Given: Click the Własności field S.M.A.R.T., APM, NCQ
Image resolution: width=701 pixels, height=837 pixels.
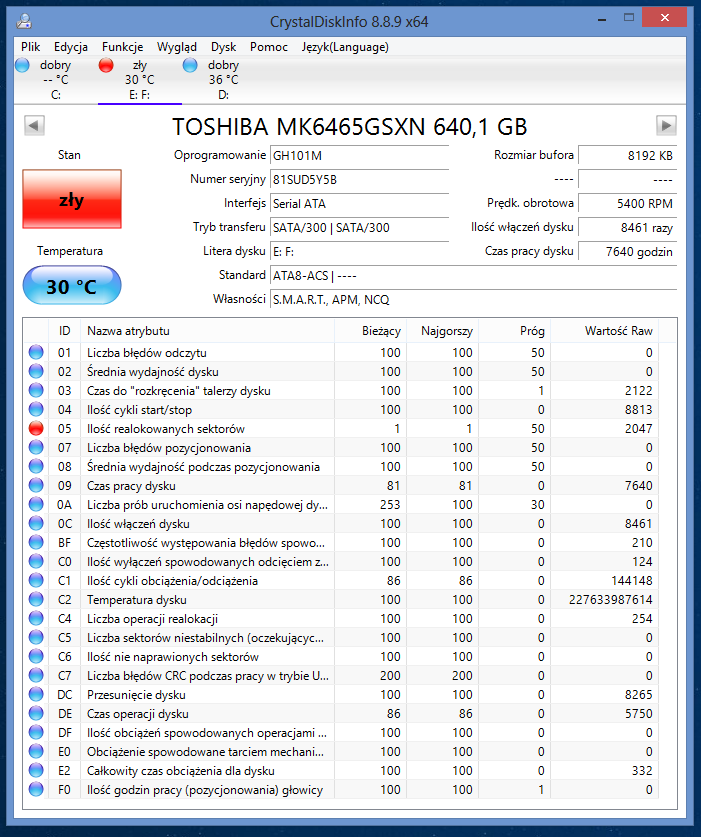Looking at the screenshot, I should [x=473, y=300].
